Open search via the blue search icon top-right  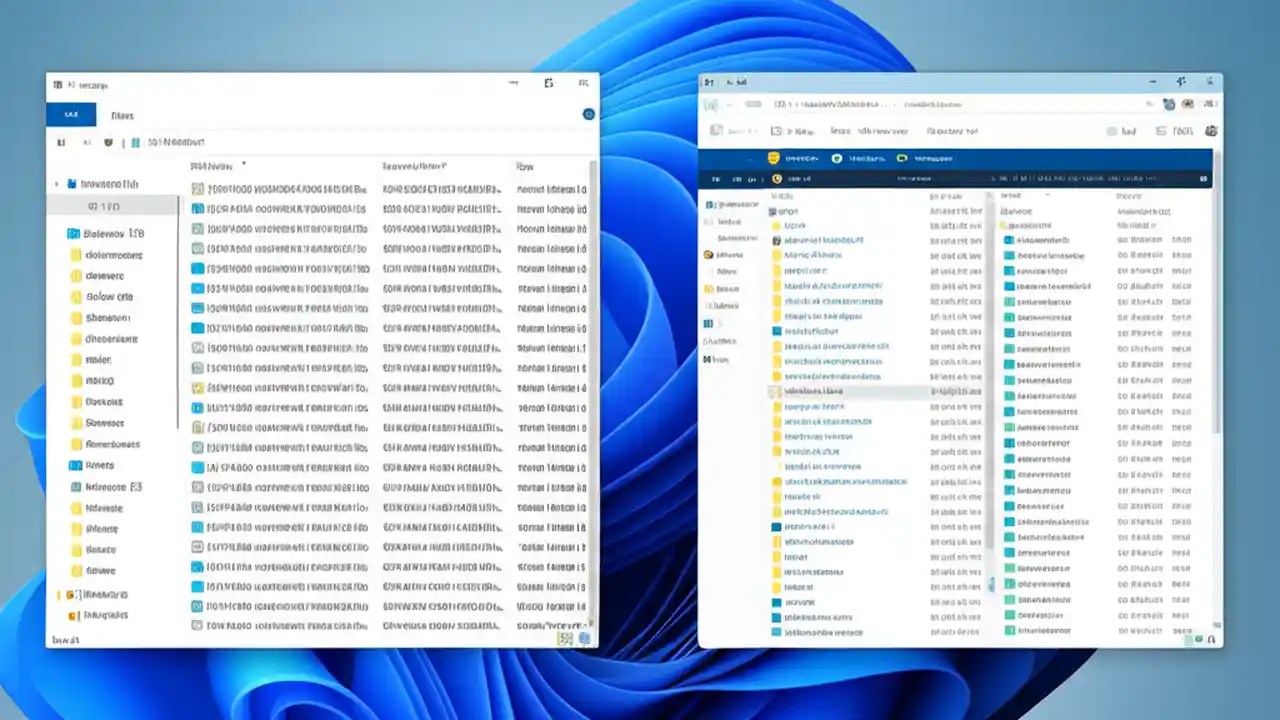tap(588, 113)
